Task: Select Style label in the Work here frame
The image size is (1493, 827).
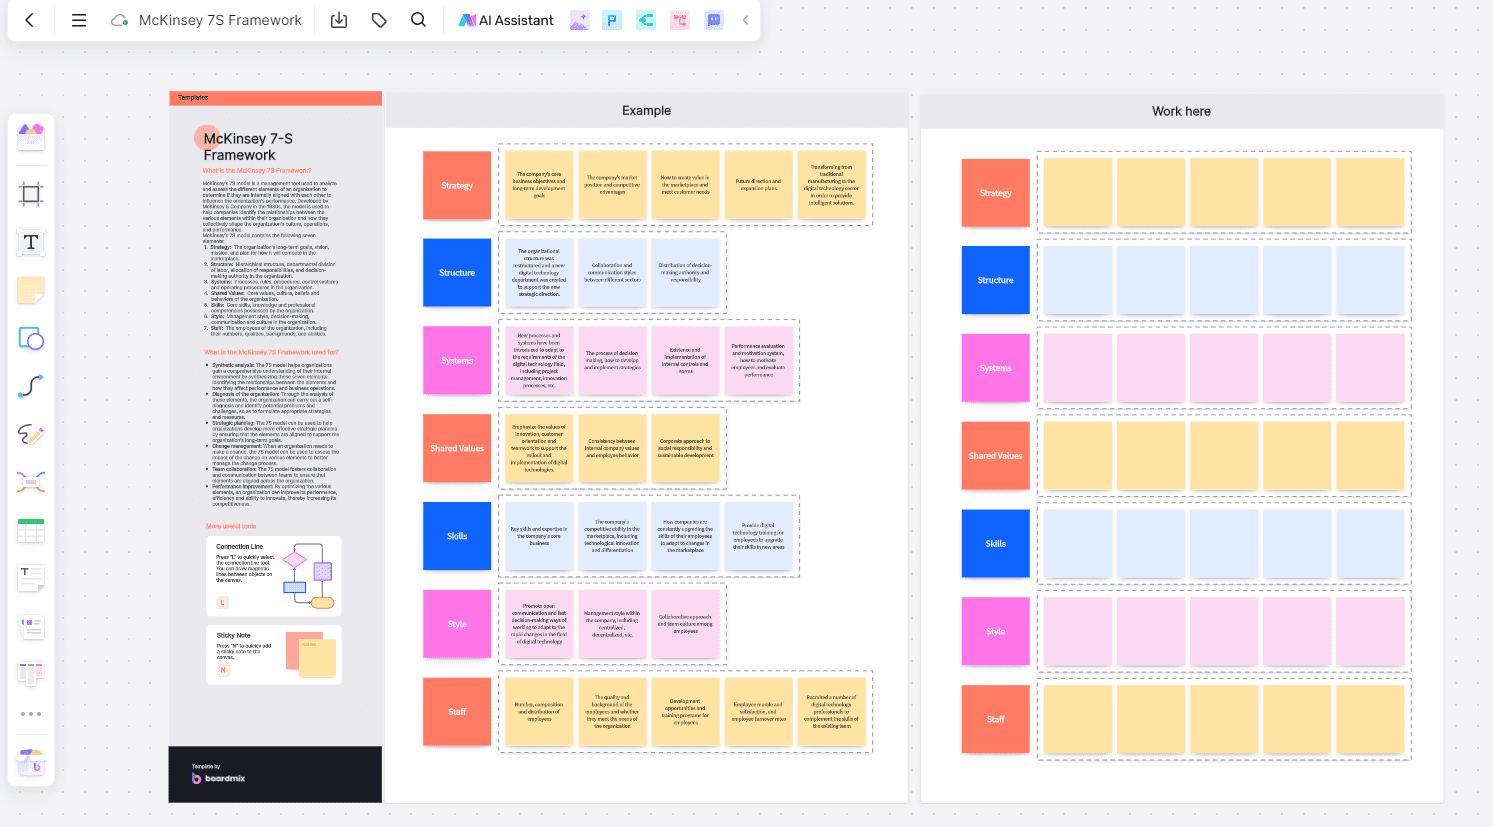Action: click(x=996, y=632)
